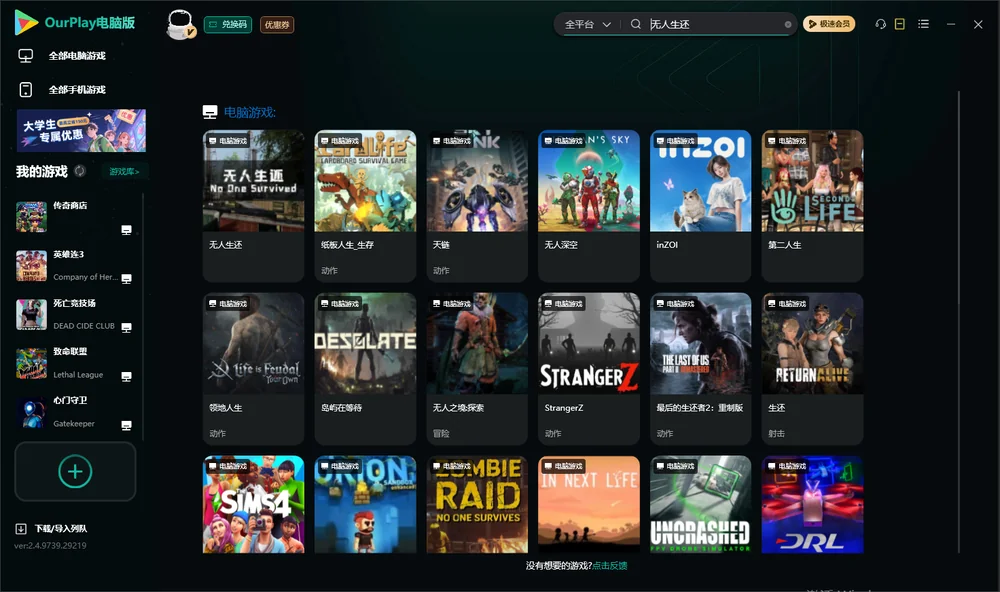Screen dimensions: 1000x592
Task: Open the user avatar profile
Action: (180, 24)
